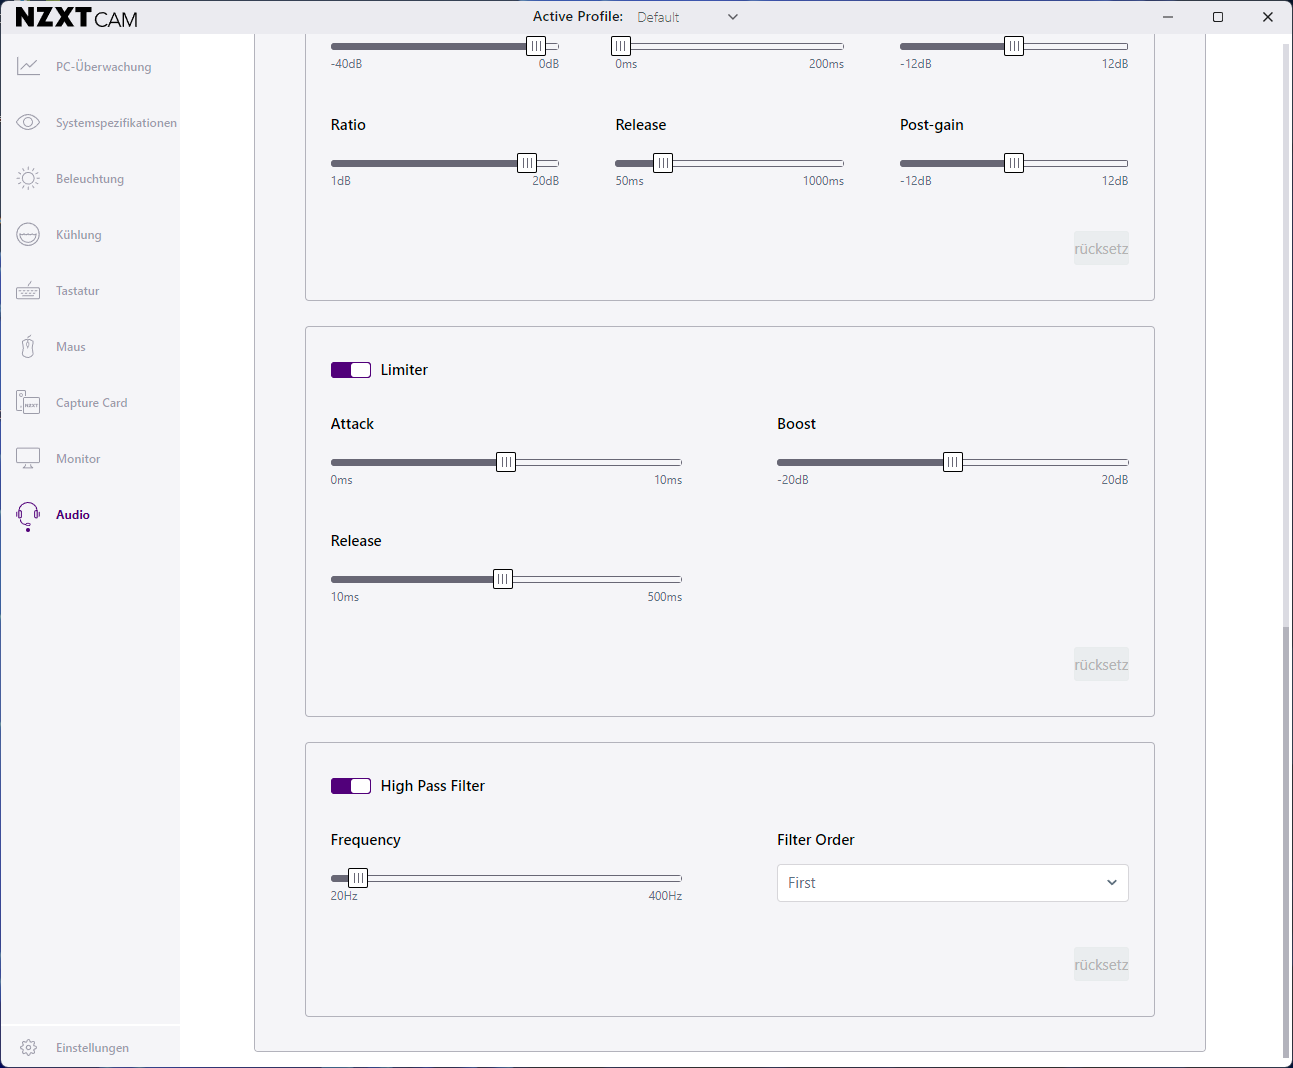
Task: Click the Monitor display icon
Action: tap(28, 459)
